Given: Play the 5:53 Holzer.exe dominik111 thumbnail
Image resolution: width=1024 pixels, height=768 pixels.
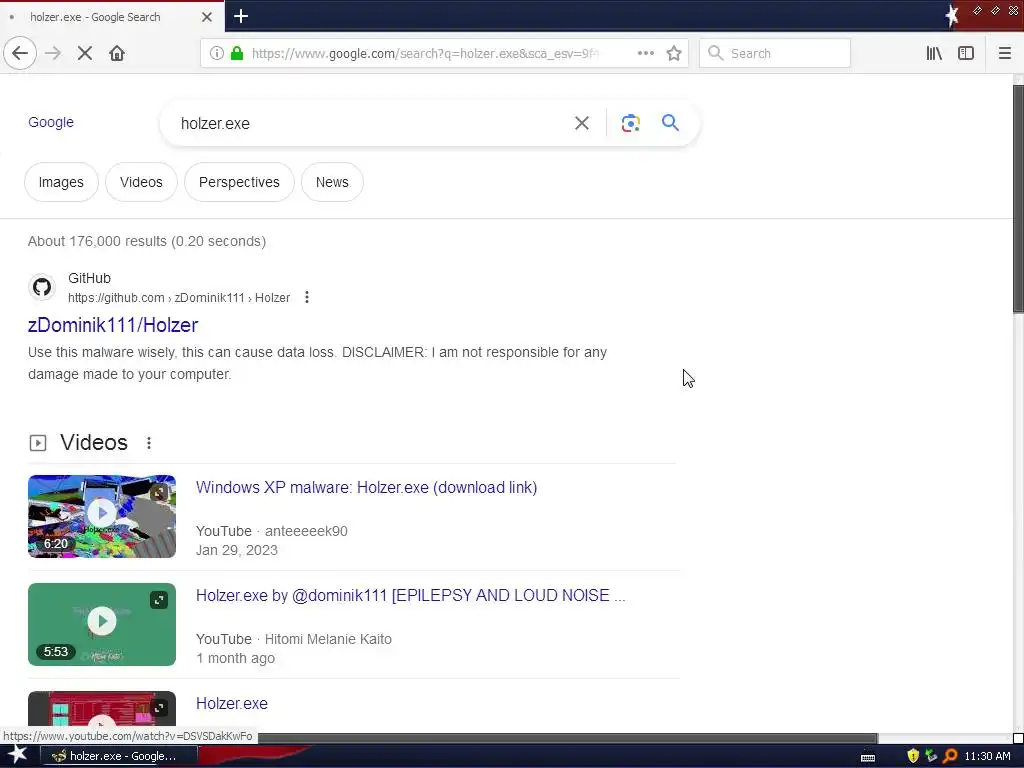Looking at the screenshot, I should coord(102,624).
